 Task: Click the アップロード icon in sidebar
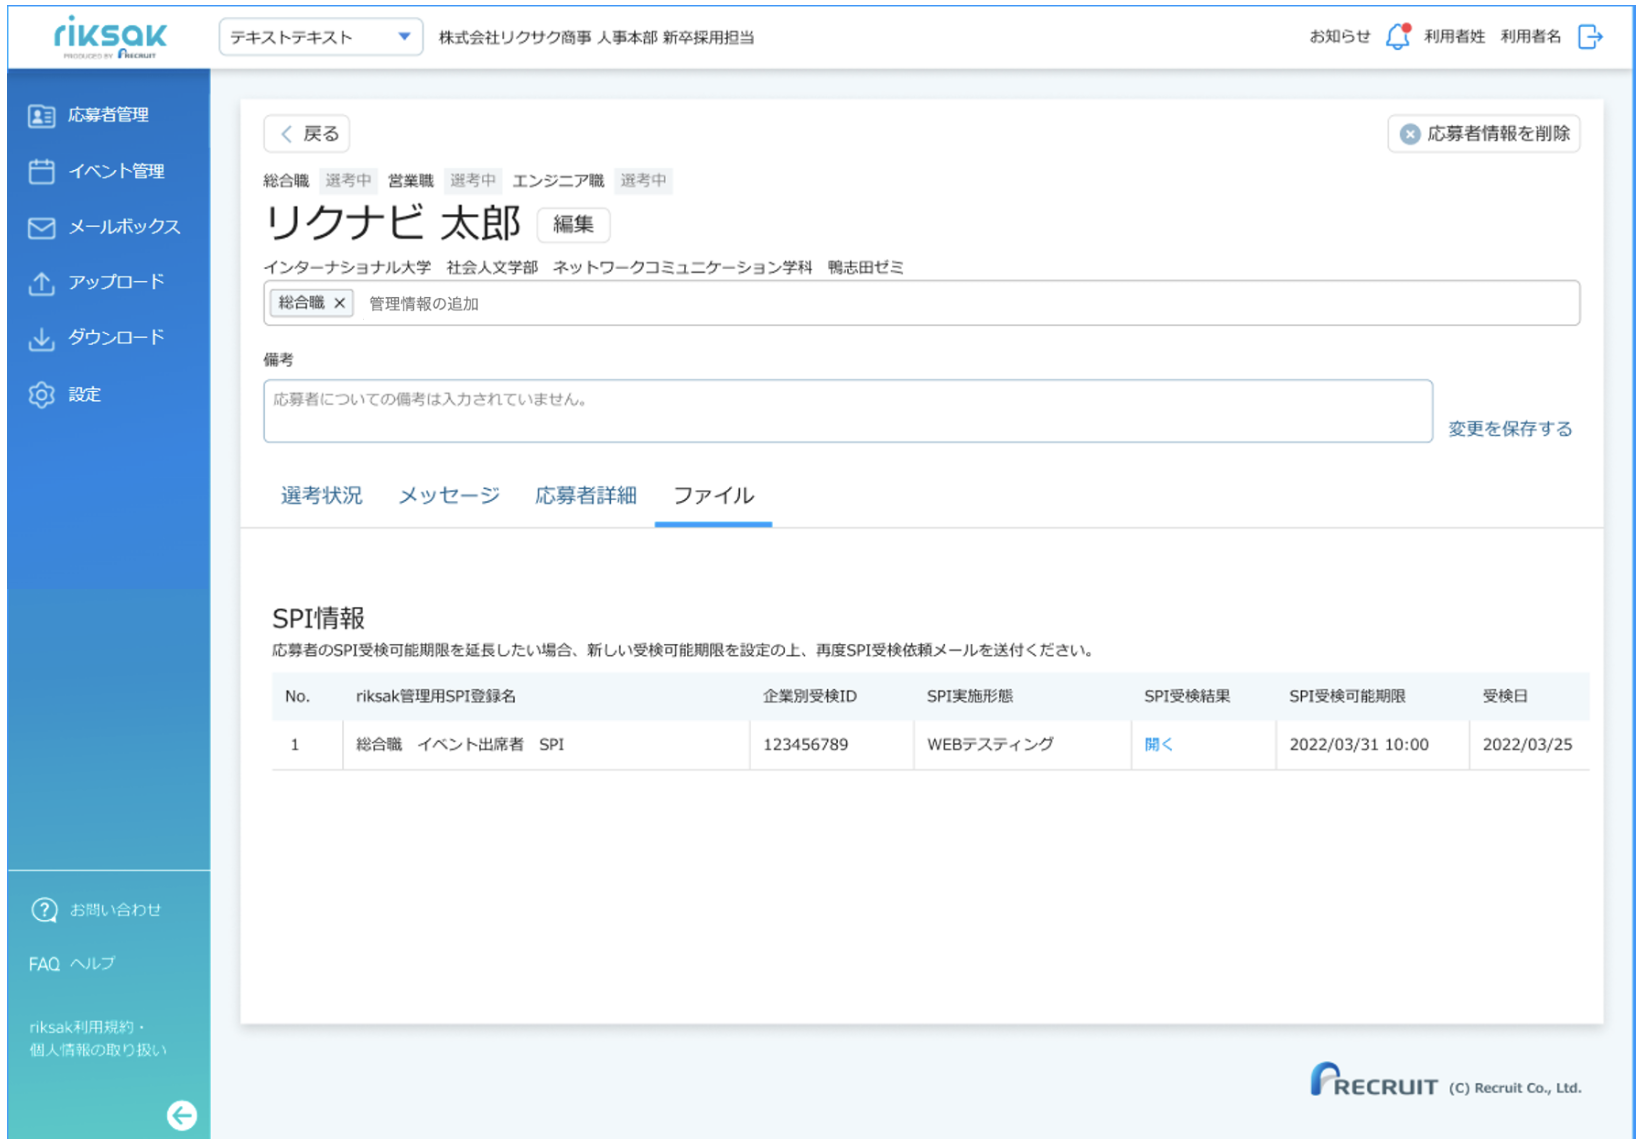41,284
